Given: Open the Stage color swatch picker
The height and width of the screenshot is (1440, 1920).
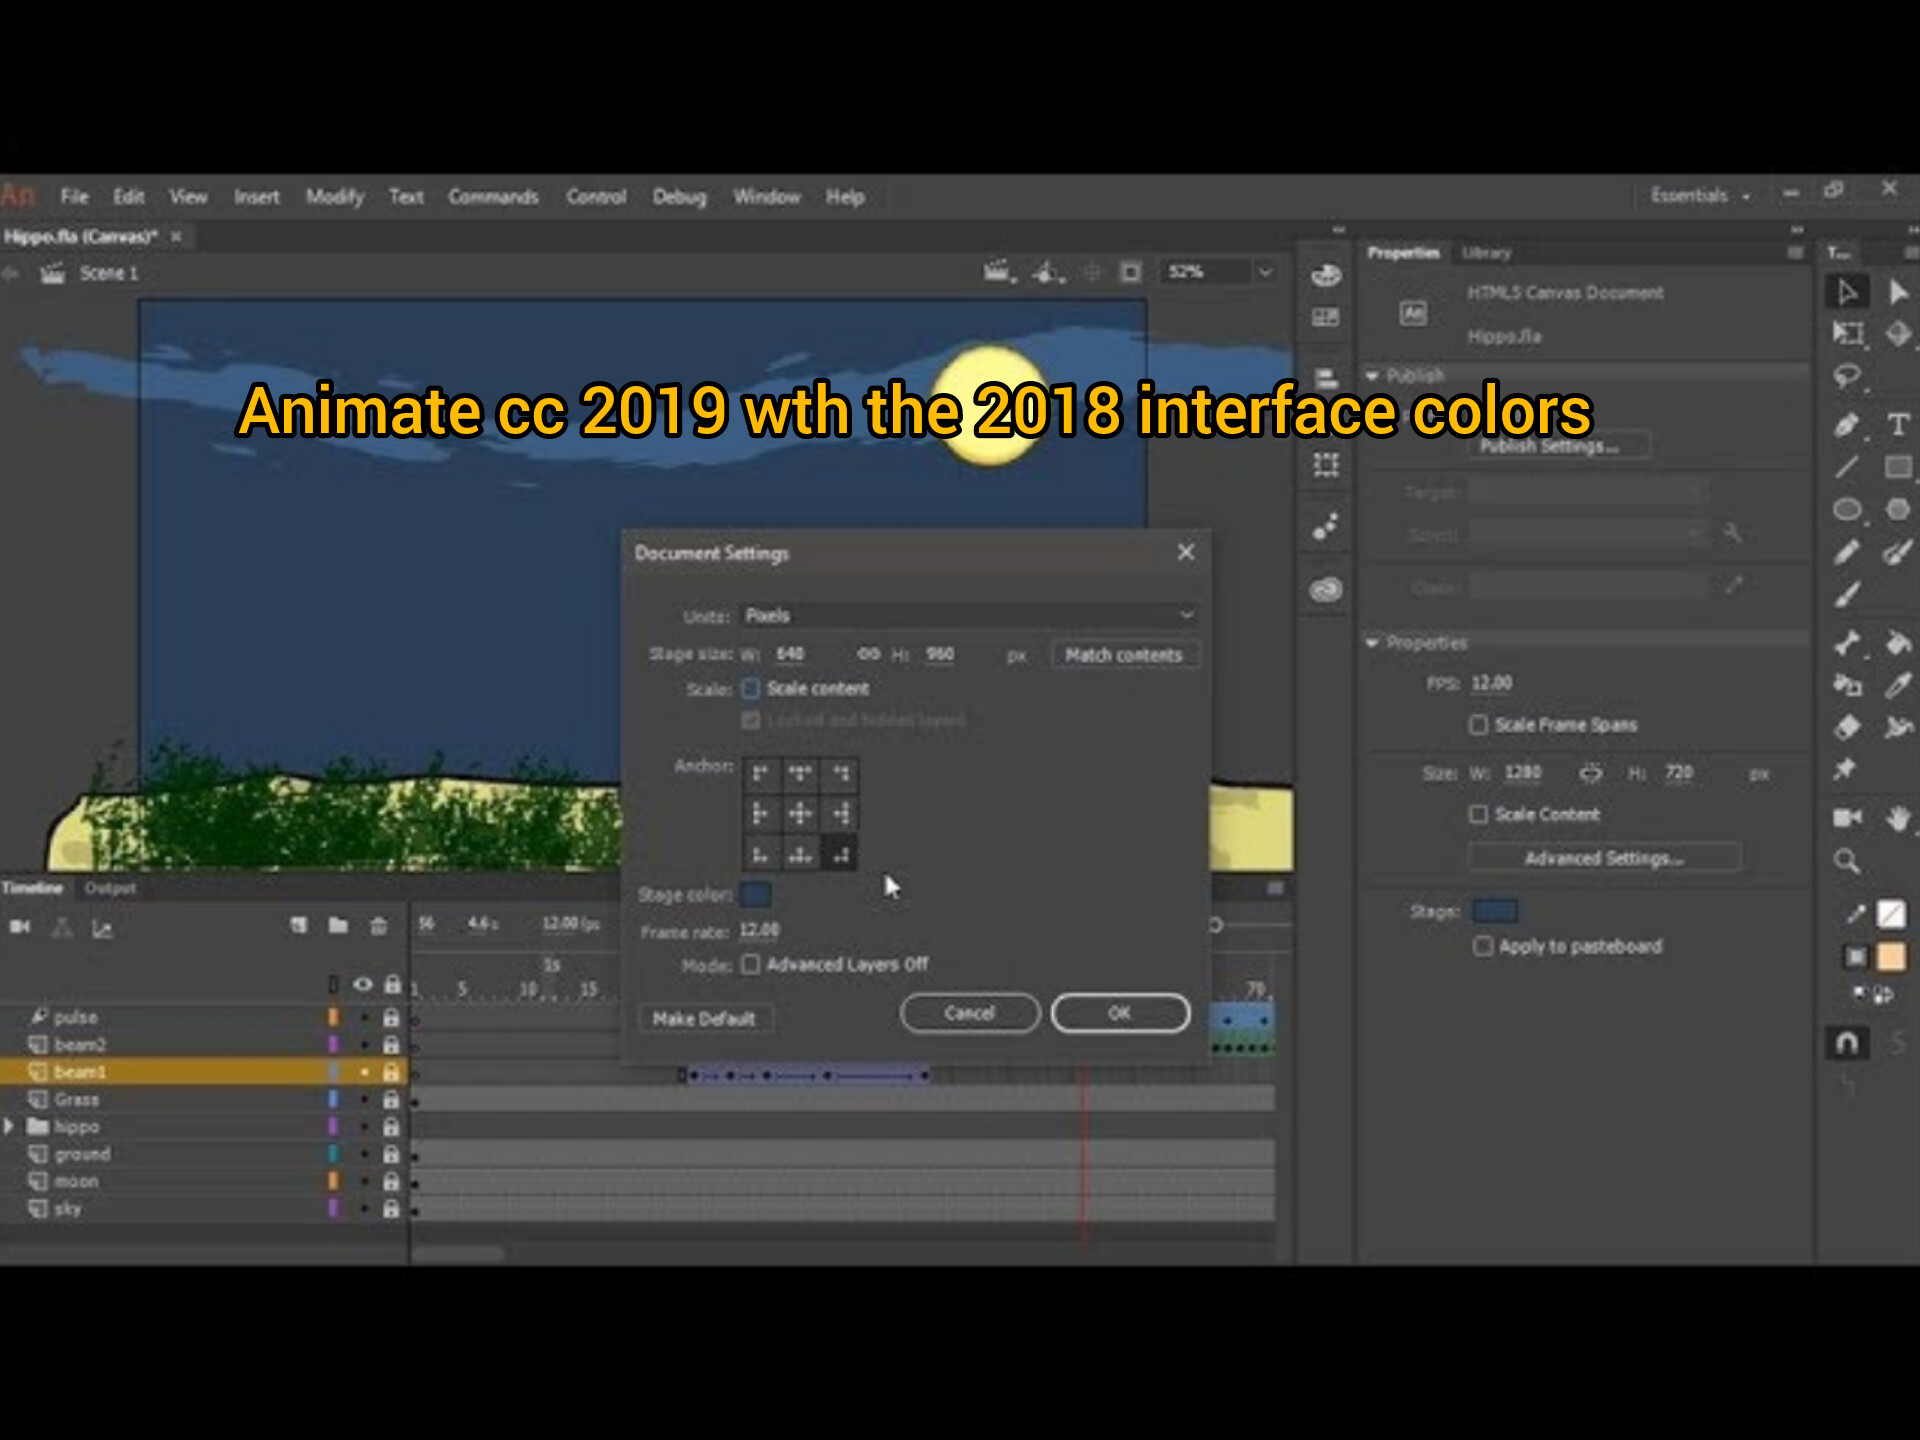Looking at the screenshot, I should pos(755,895).
